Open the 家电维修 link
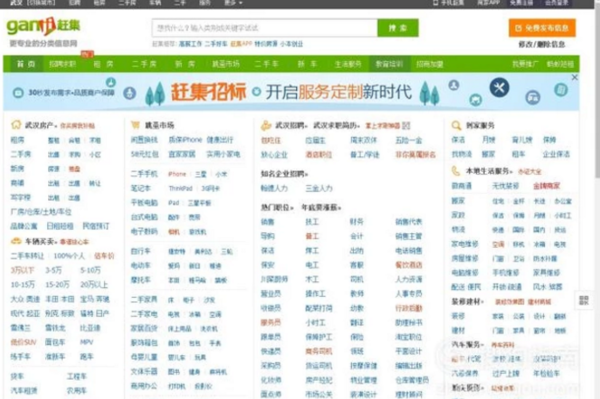 tap(465, 244)
